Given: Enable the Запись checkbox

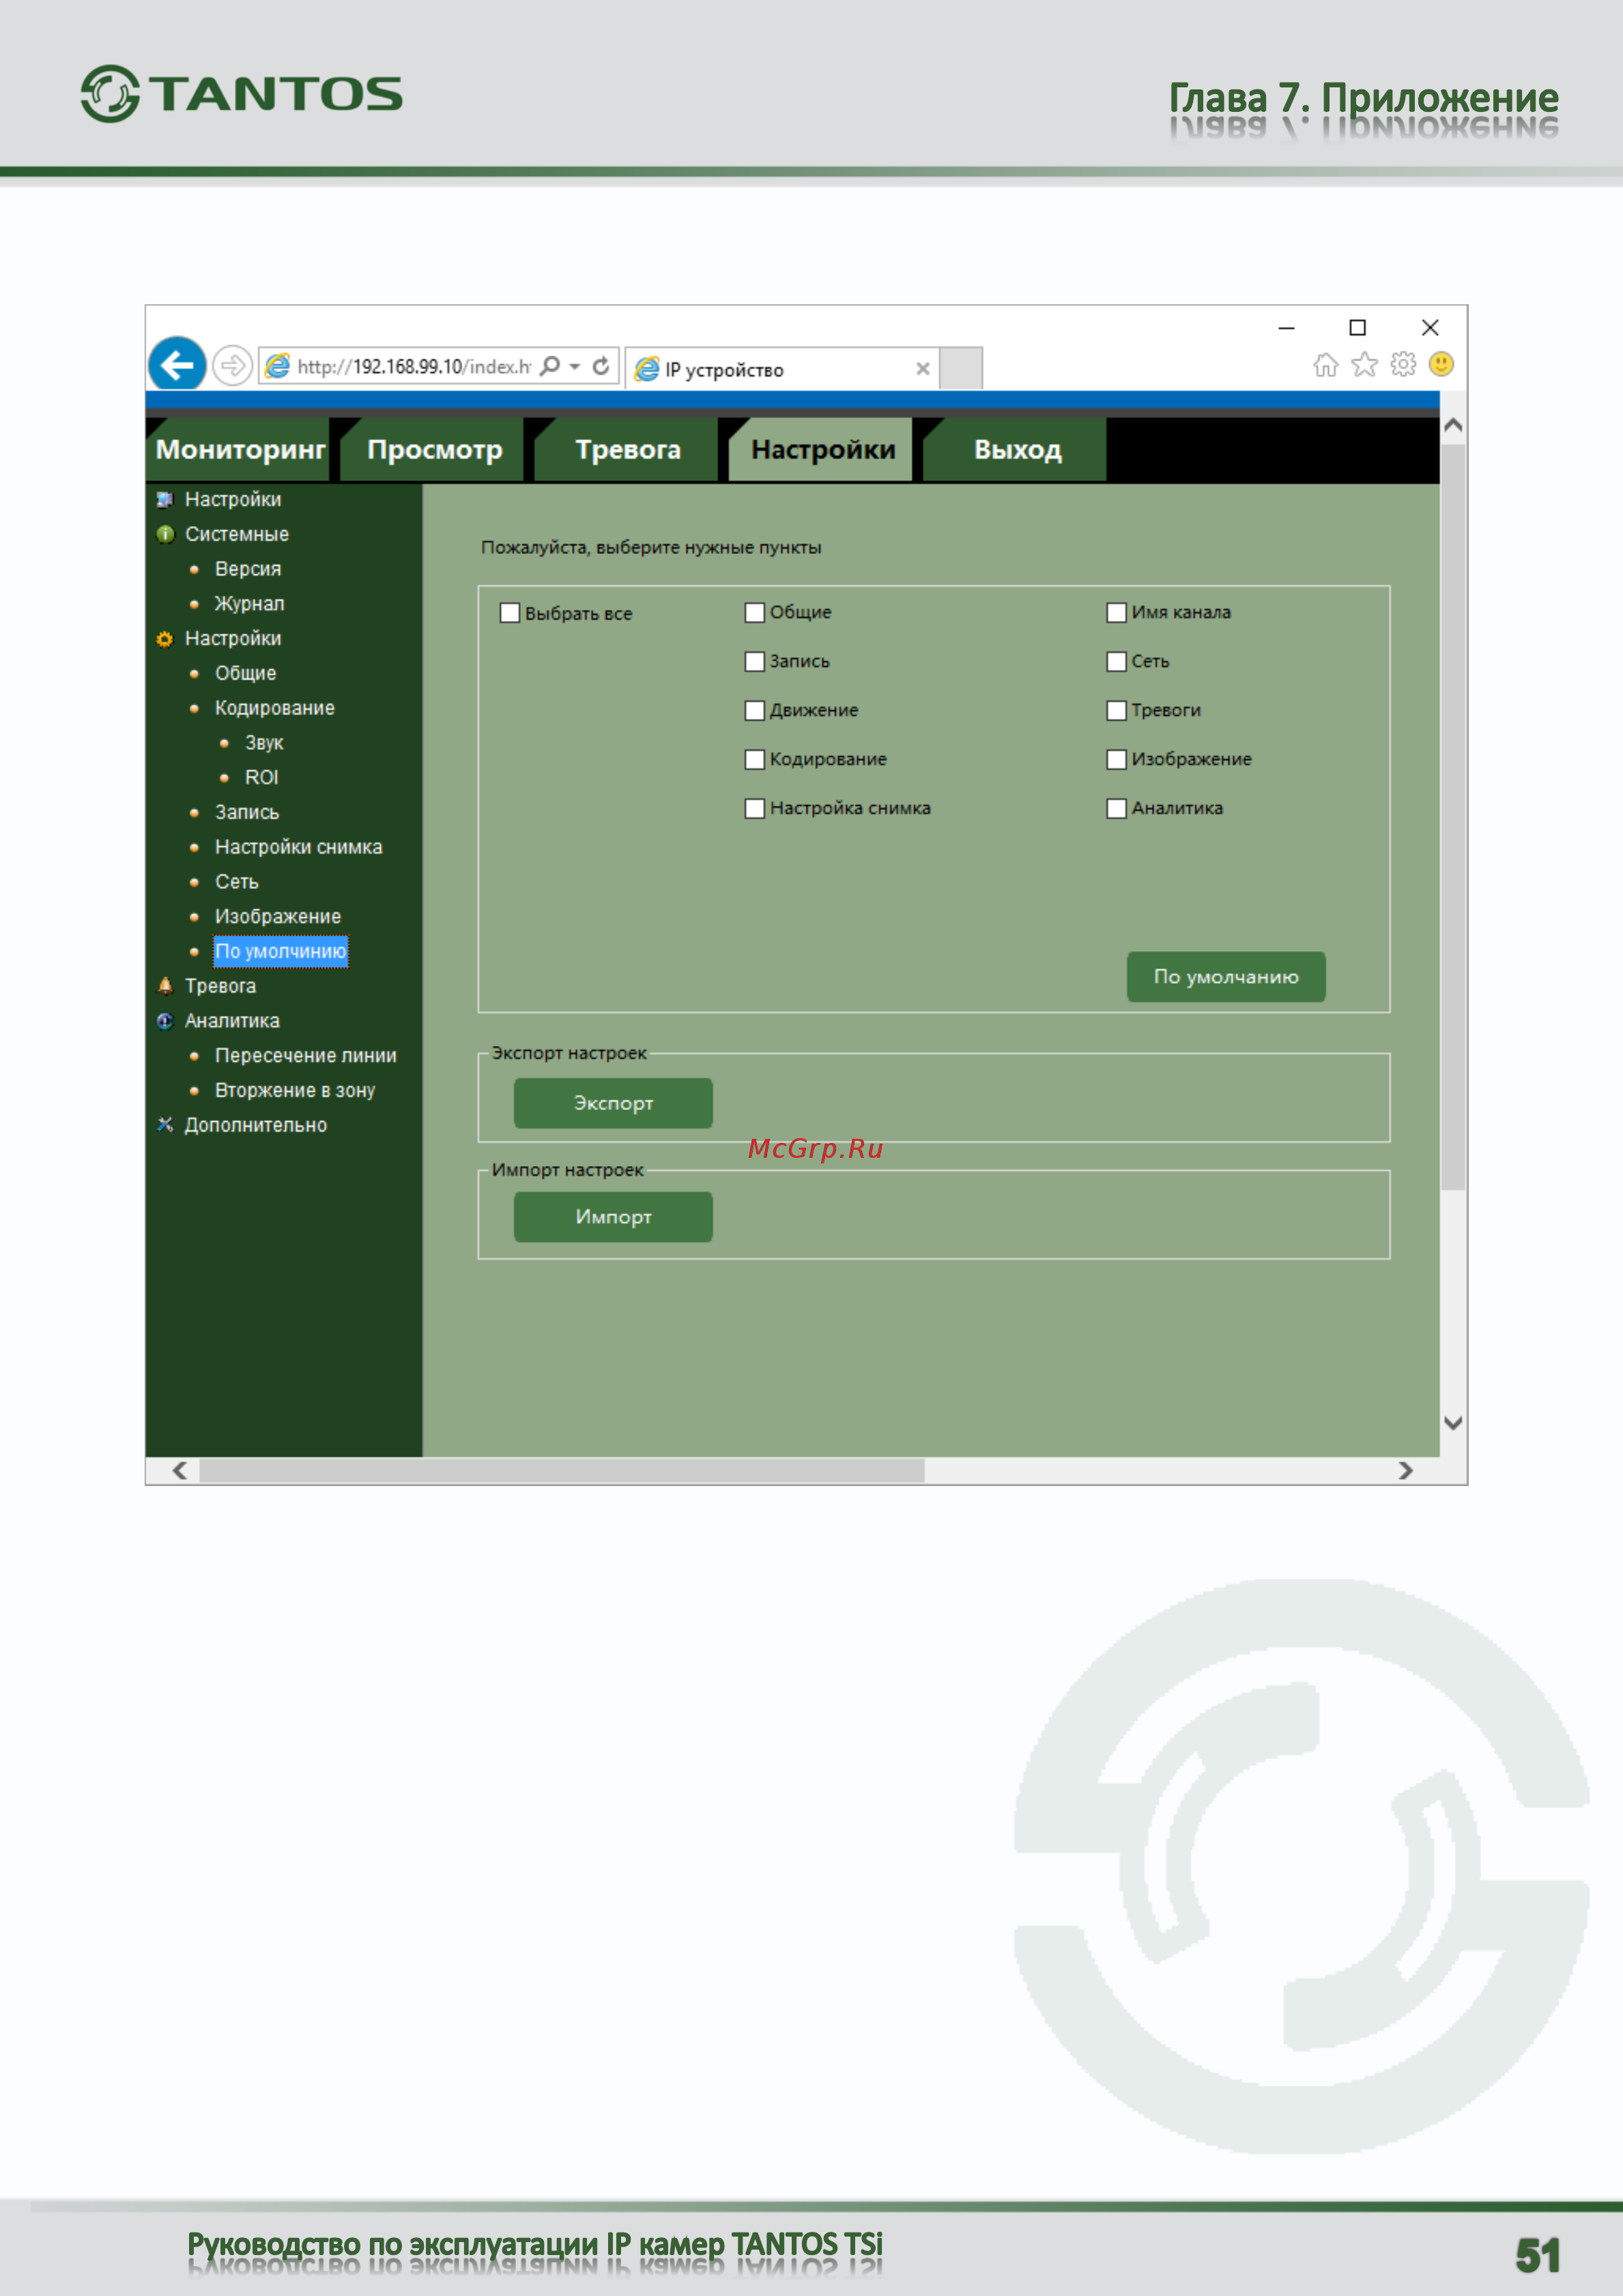Looking at the screenshot, I should point(755,662).
